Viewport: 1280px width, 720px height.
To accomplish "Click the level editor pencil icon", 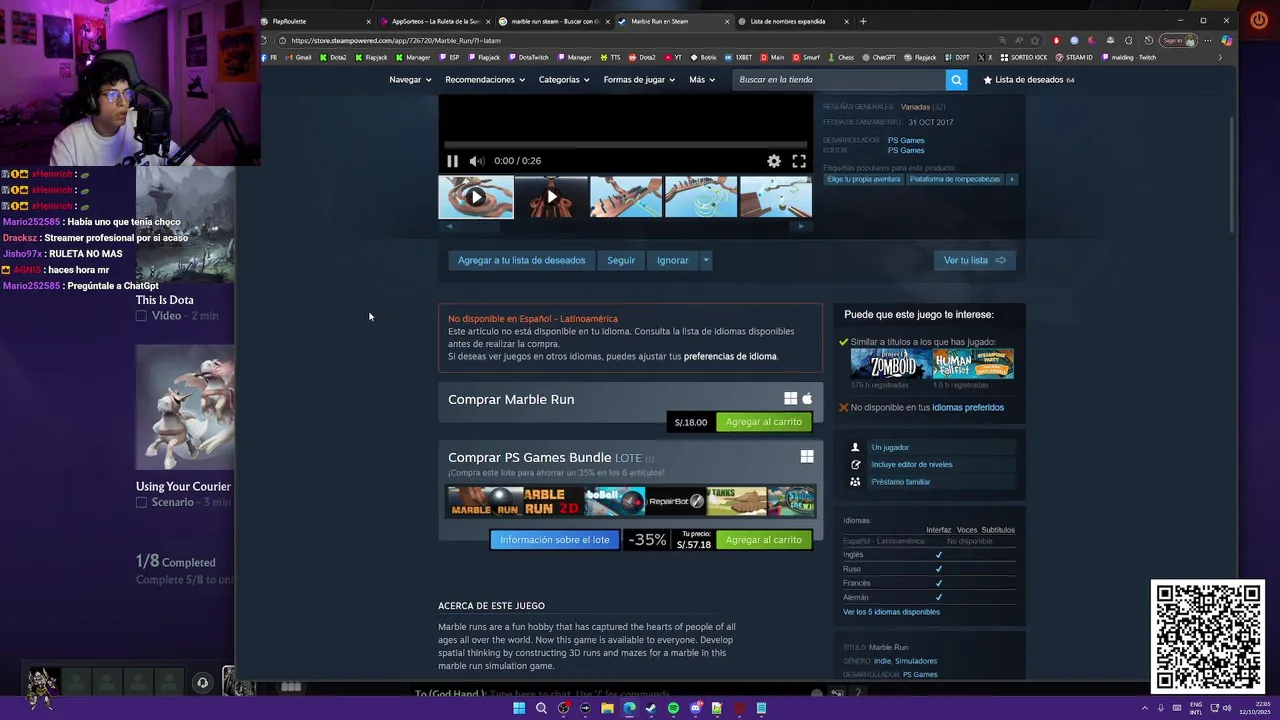I will tap(855, 465).
